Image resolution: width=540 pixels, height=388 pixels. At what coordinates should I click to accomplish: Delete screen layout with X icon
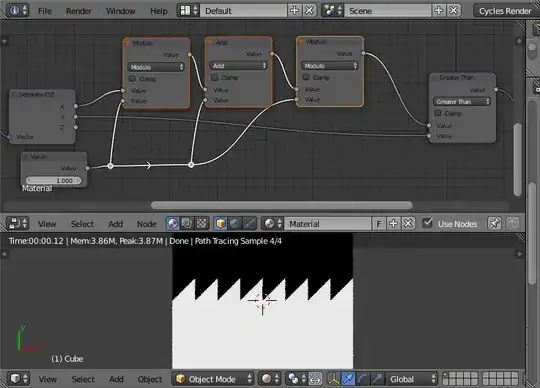click(x=309, y=11)
